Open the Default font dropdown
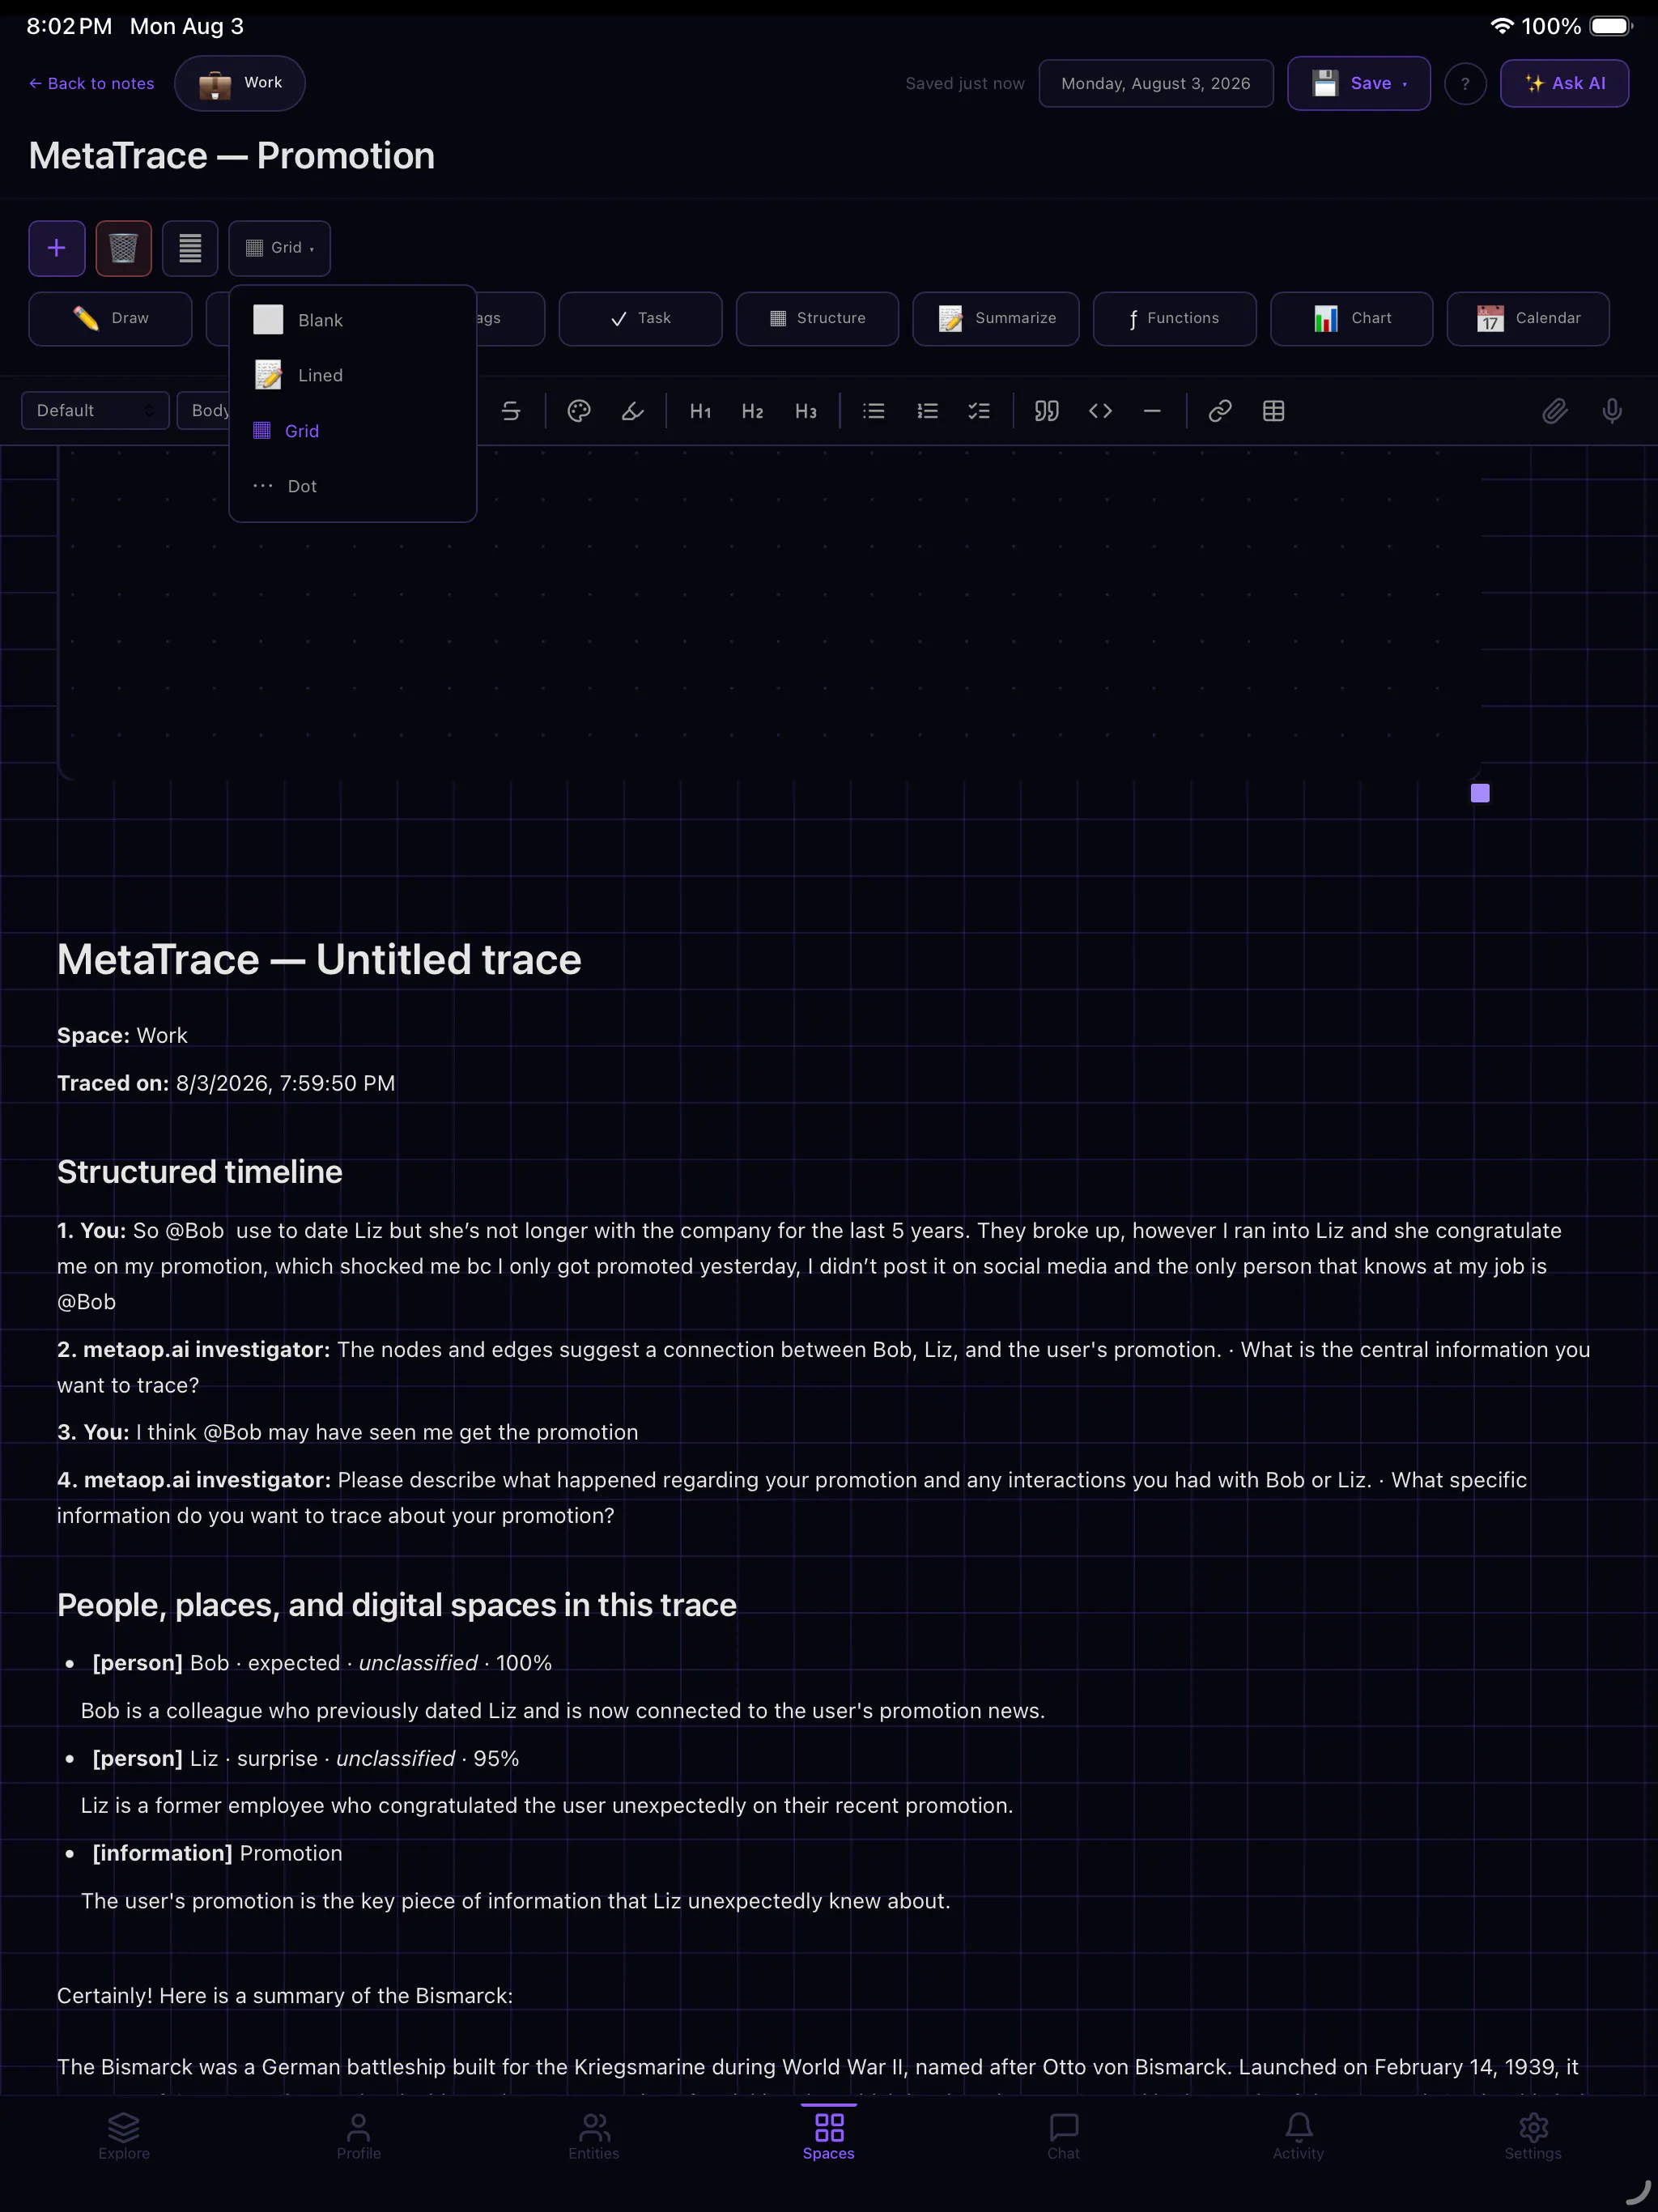The height and width of the screenshot is (2212, 1658). [95, 411]
